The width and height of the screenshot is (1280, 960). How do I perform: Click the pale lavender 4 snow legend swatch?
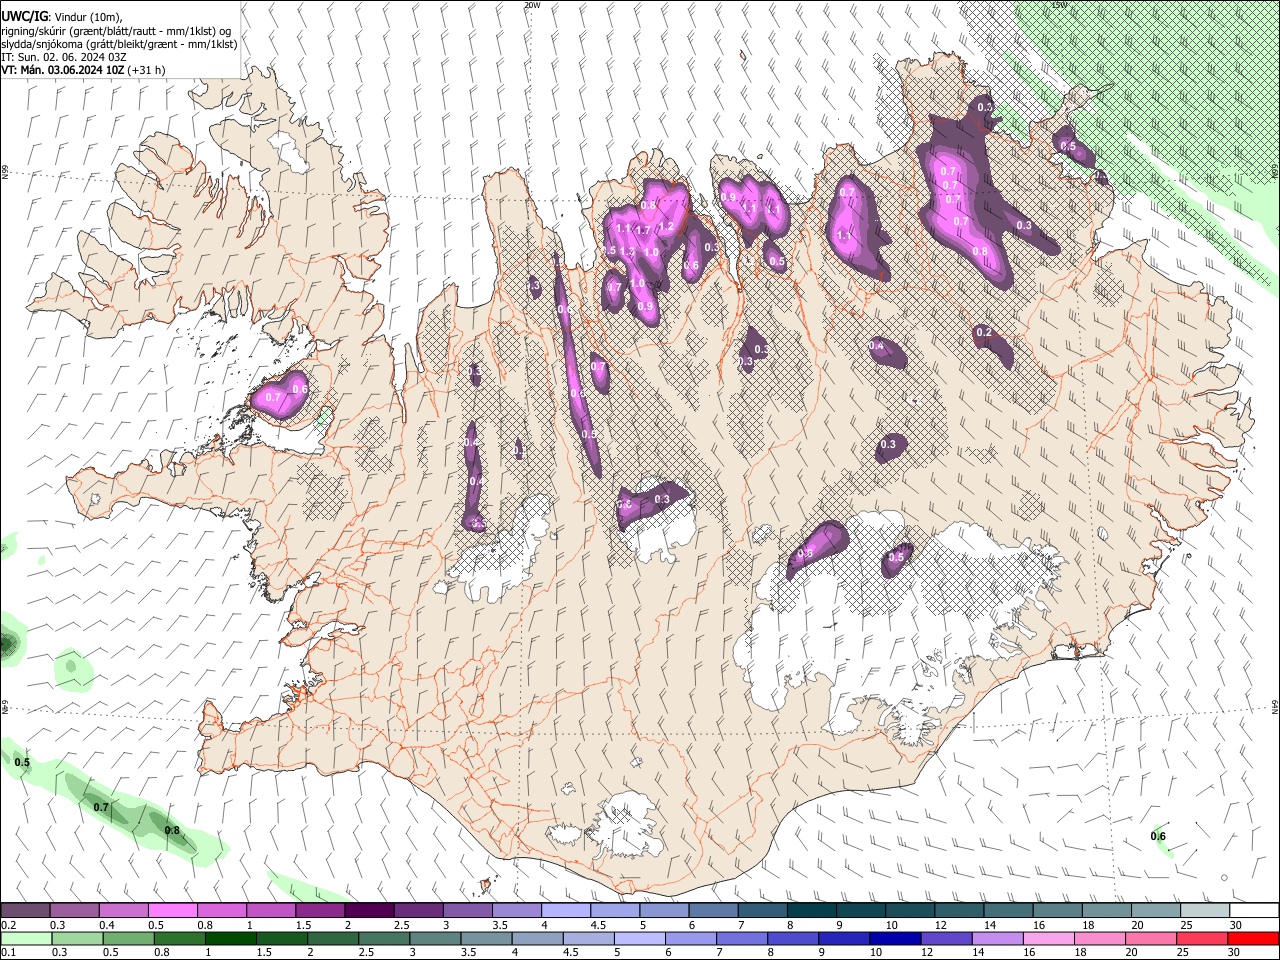[x=565, y=910]
